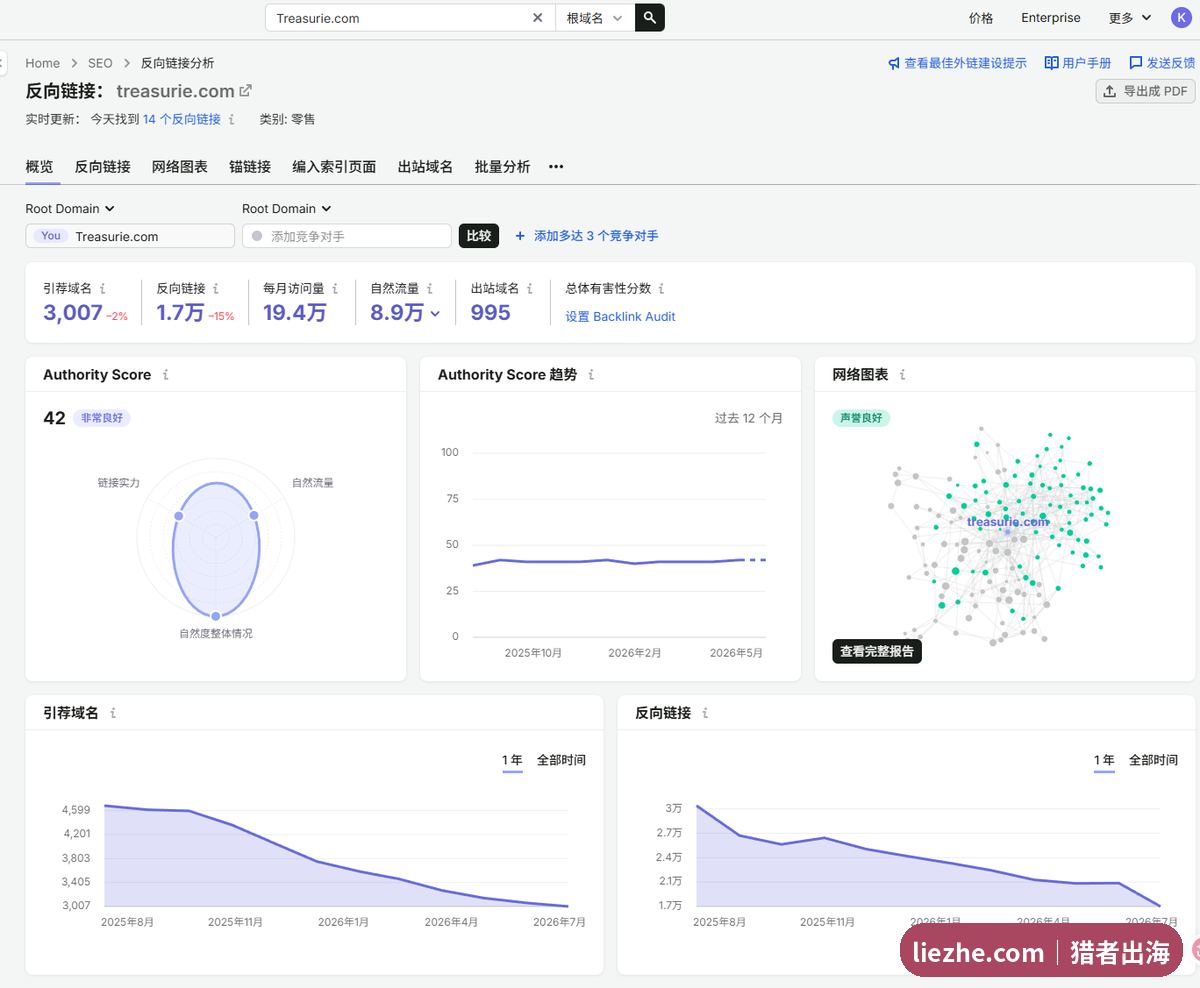
Task: Click info icon next to 引荐域名 metric
Action: (x=103, y=288)
